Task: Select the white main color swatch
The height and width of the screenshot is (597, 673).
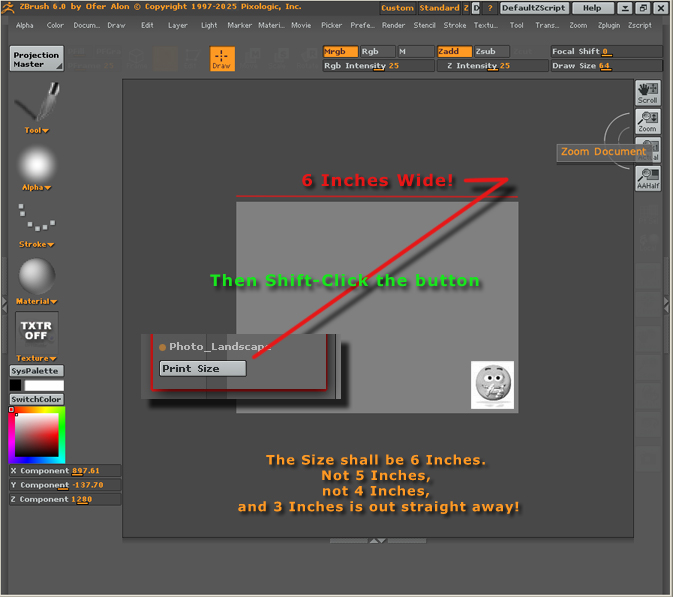Action: pyautogui.click(x=44, y=385)
